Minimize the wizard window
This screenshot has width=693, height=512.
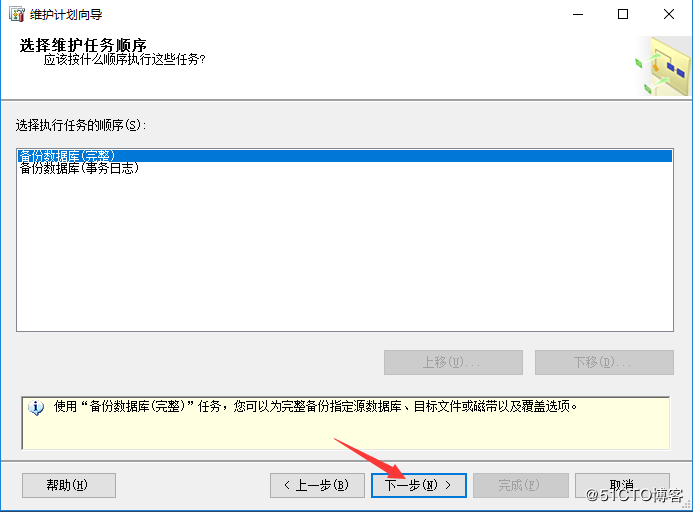coord(578,14)
